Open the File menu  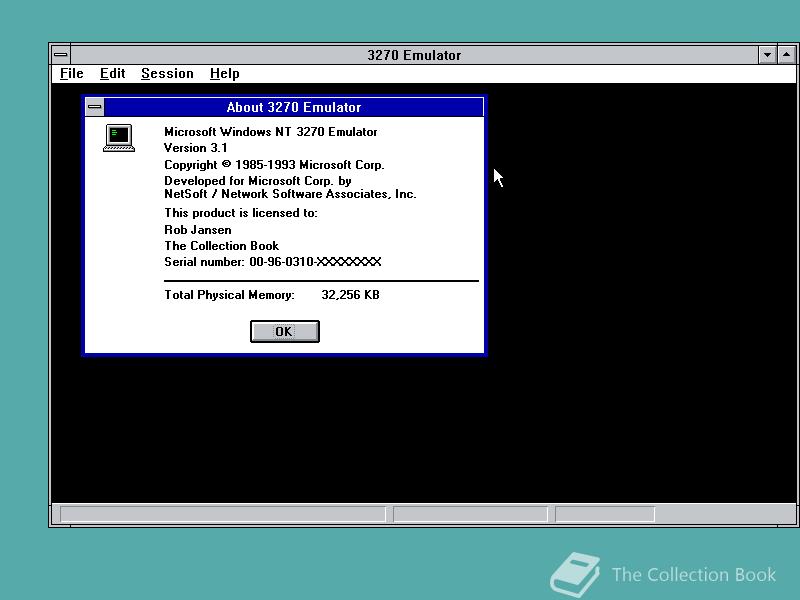[71, 73]
